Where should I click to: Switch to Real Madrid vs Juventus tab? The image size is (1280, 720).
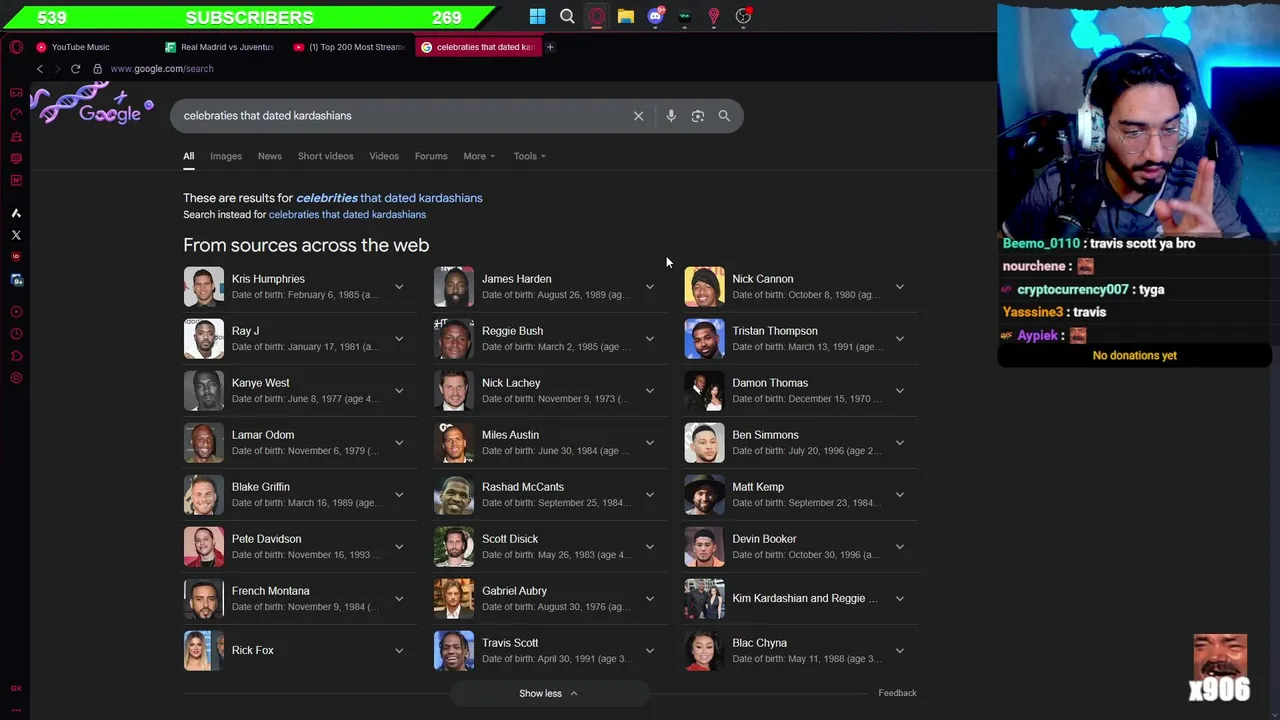click(220, 47)
